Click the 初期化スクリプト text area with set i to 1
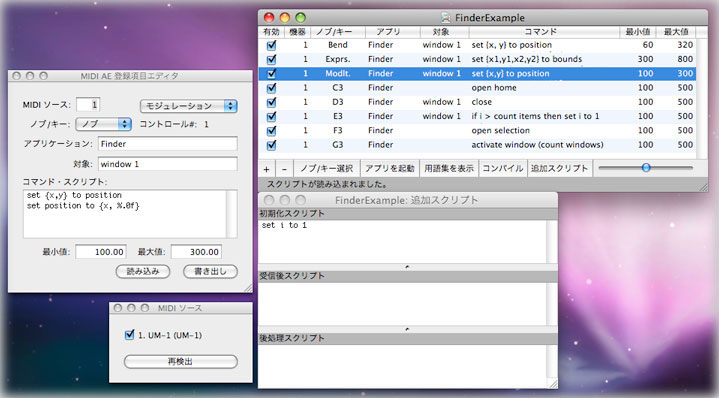719x398 pixels. (403, 241)
